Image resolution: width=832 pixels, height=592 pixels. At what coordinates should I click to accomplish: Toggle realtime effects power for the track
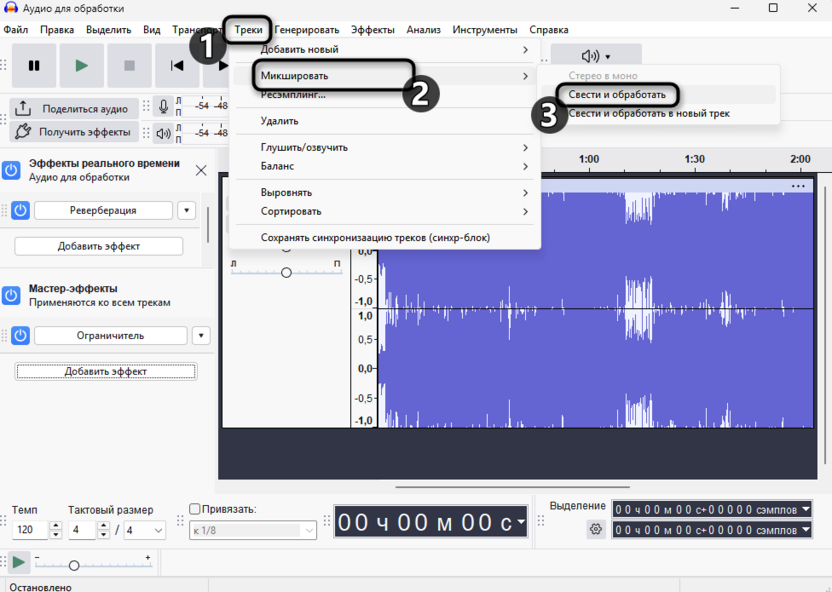(x=11, y=170)
